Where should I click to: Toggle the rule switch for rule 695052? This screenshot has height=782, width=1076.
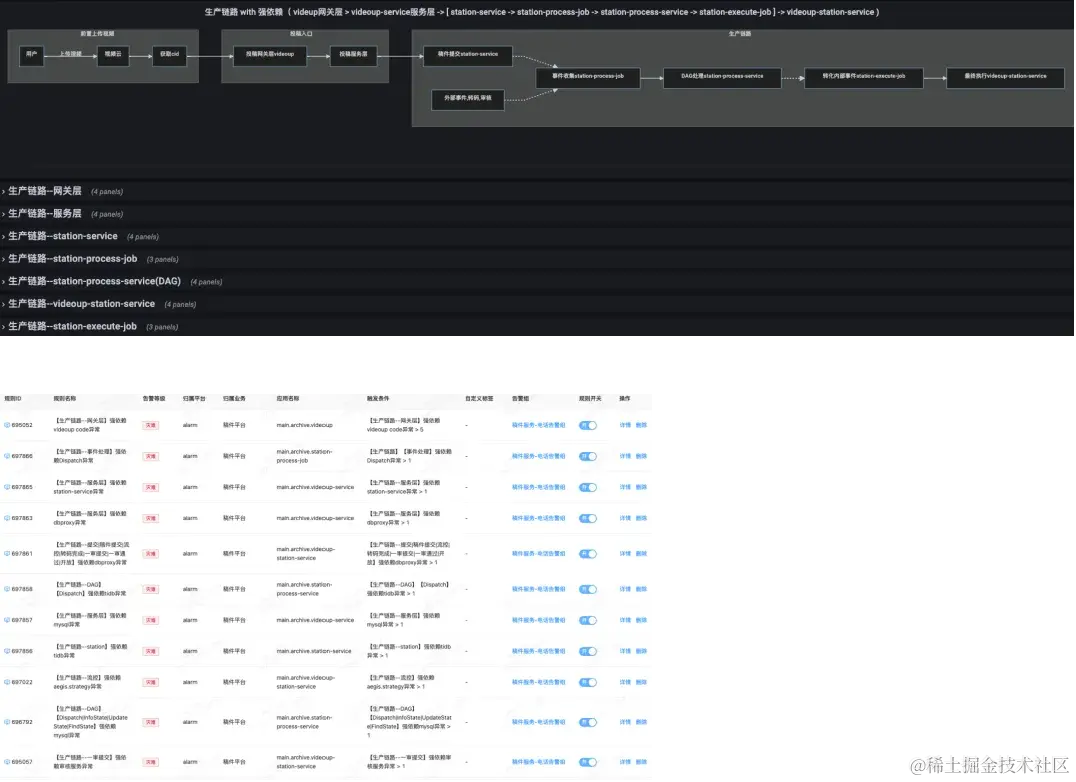[588, 425]
